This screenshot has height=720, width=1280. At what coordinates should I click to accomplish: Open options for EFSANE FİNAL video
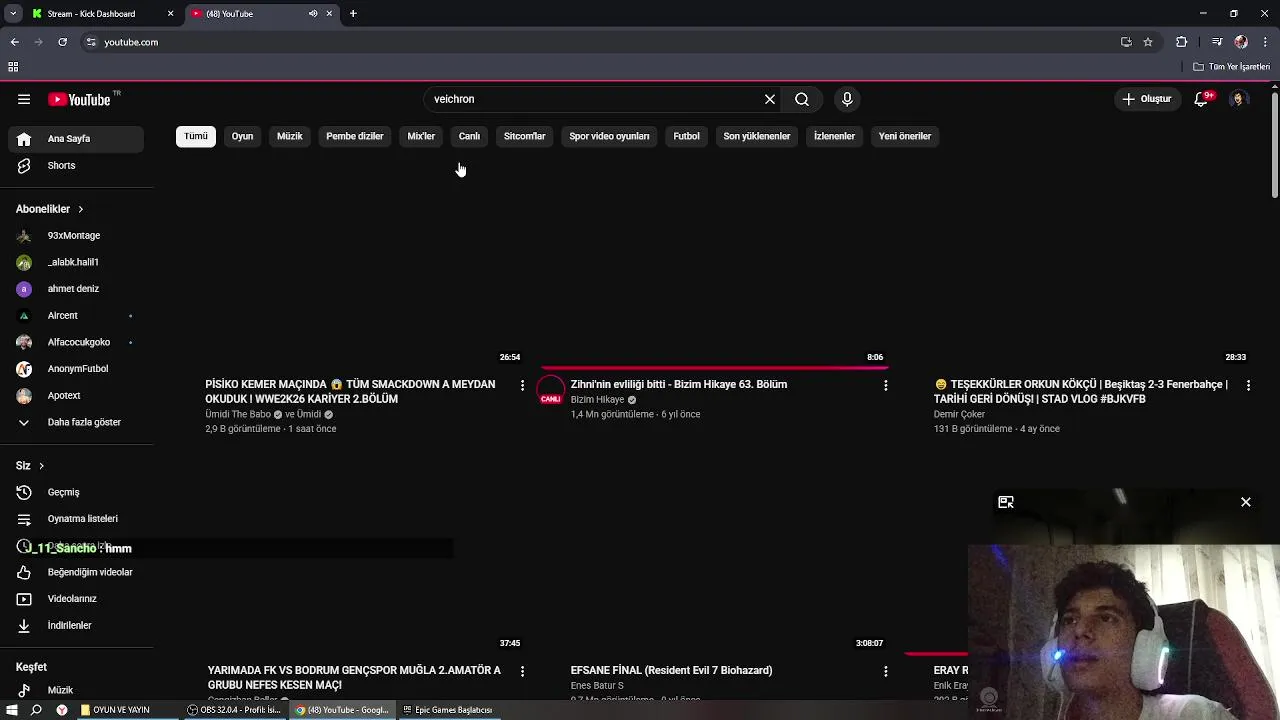coord(886,671)
